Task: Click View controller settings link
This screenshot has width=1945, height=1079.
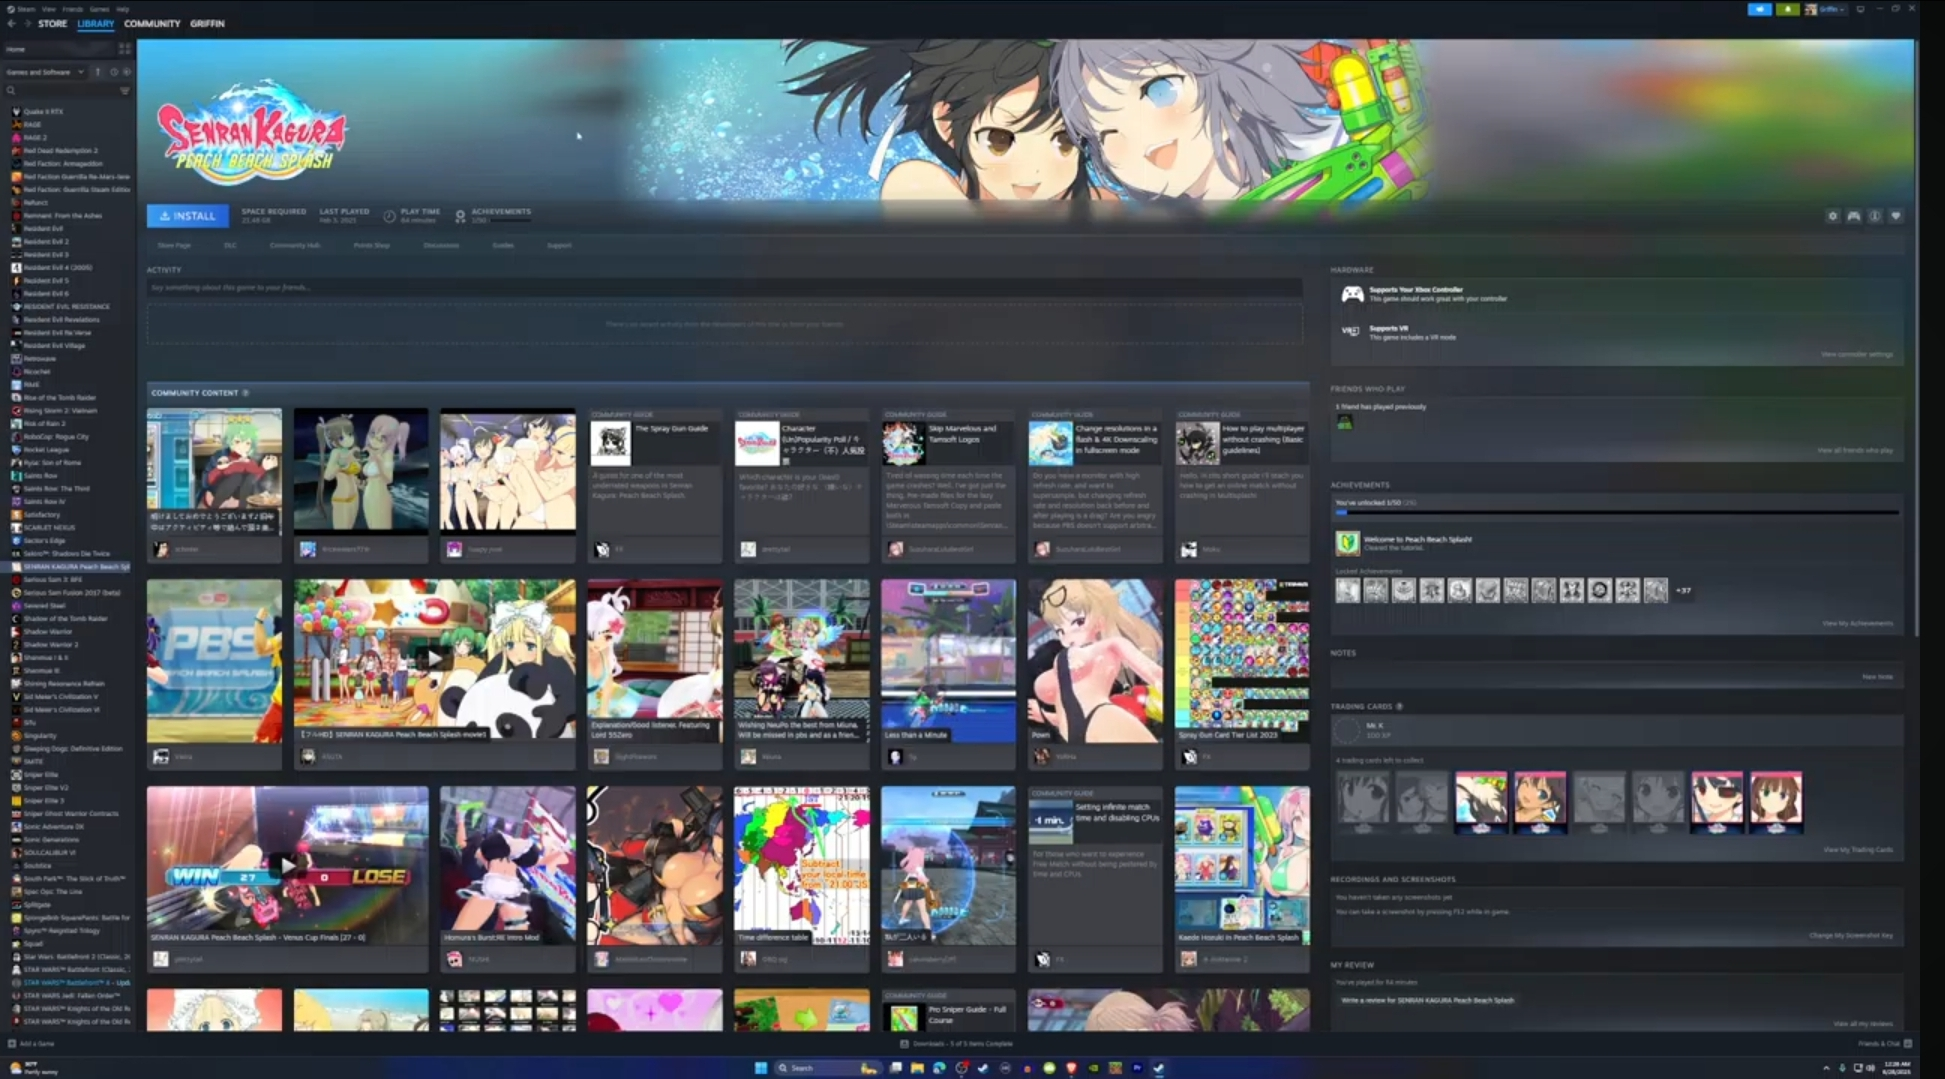Action: 1856,354
